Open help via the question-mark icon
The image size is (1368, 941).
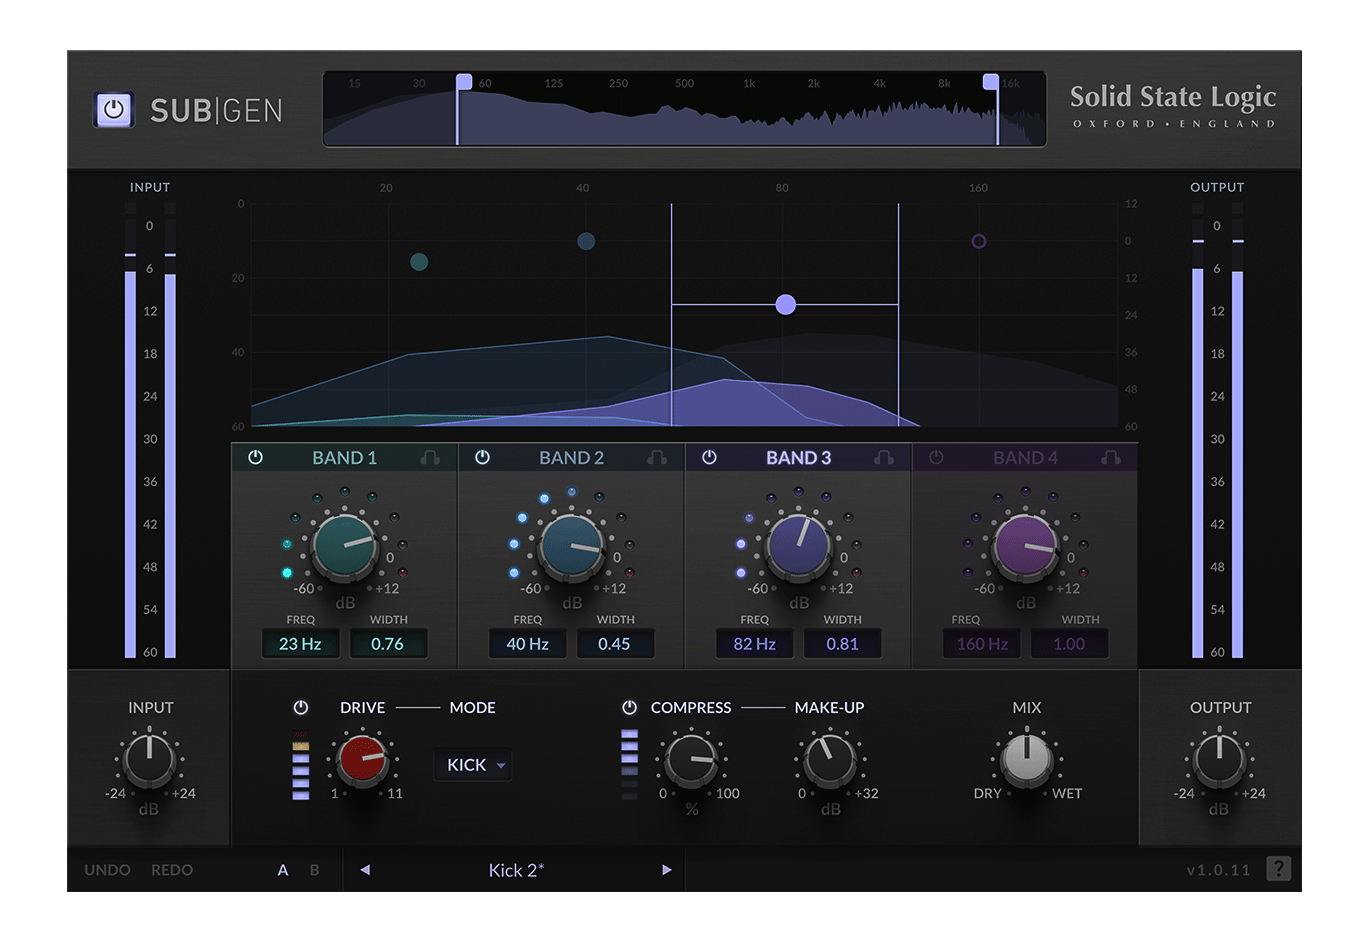(x=1280, y=869)
